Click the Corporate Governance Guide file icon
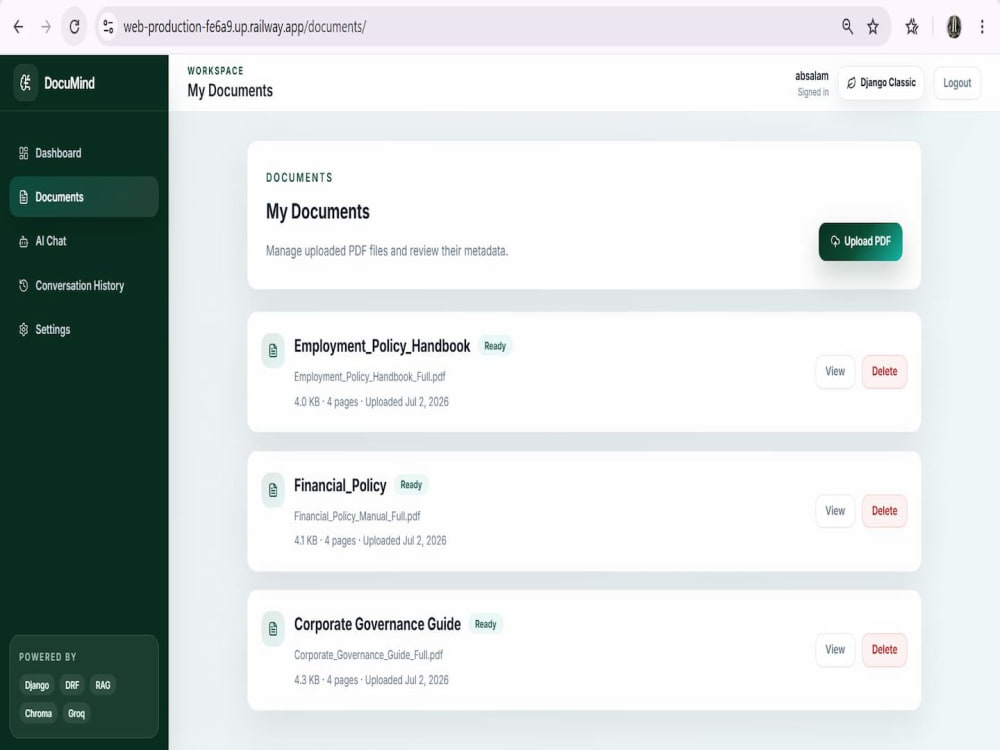This screenshot has height=750, width=1000. pos(273,629)
